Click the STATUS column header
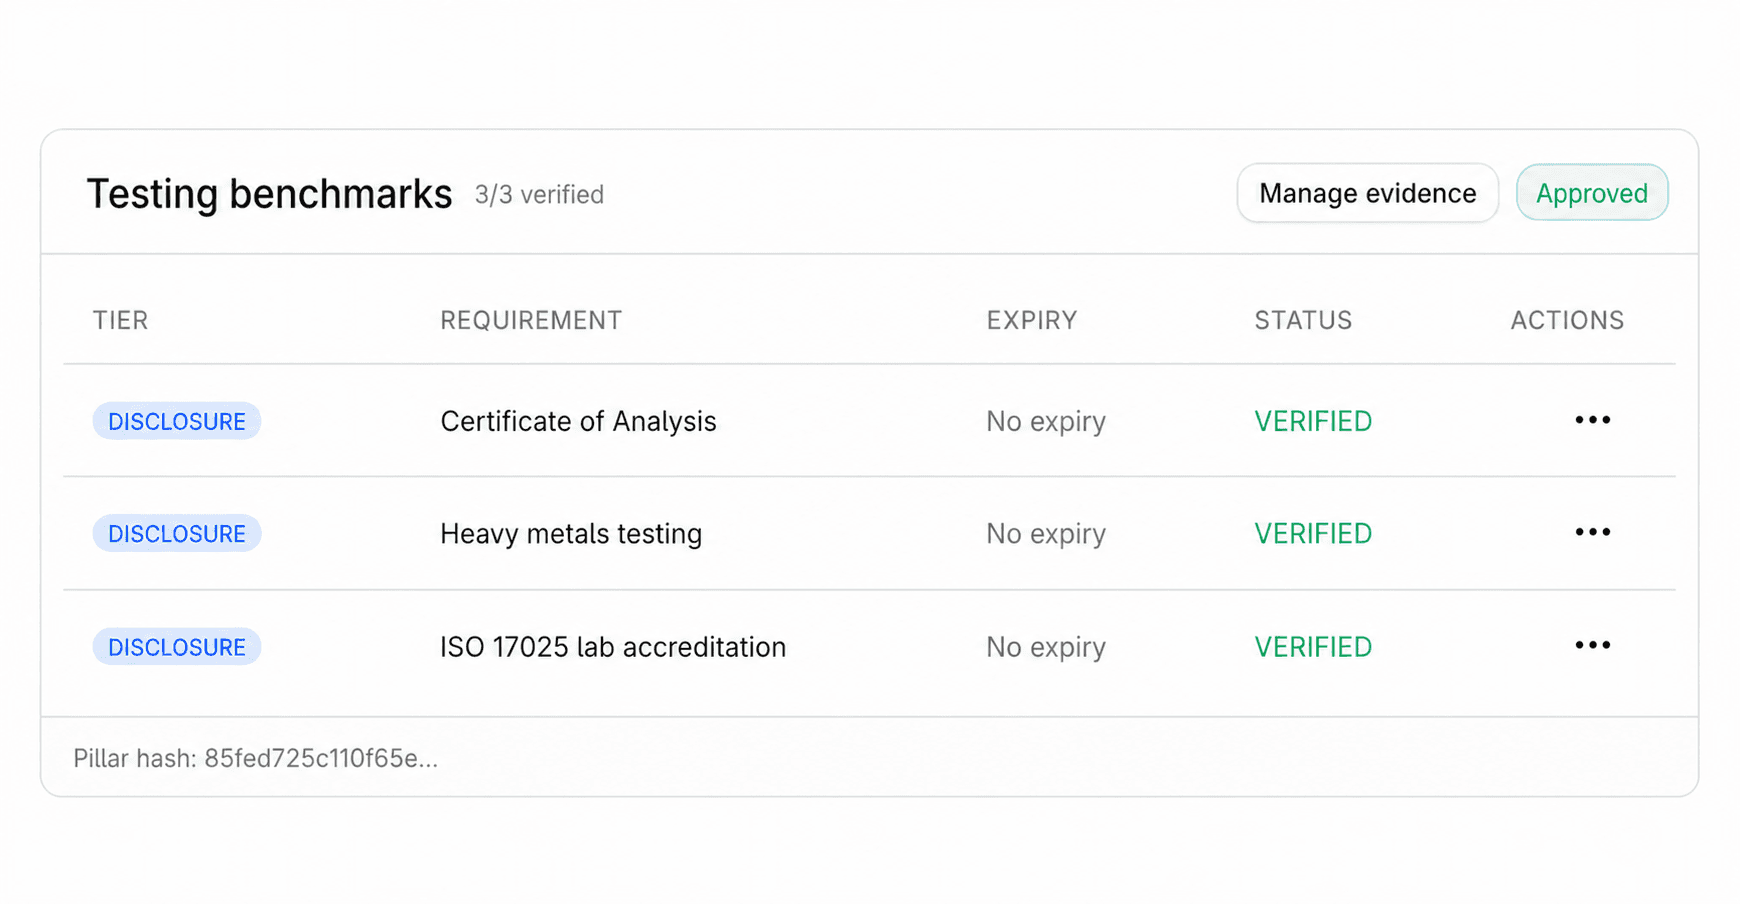Viewport: 1740px width, 904px height. click(x=1302, y=320)
